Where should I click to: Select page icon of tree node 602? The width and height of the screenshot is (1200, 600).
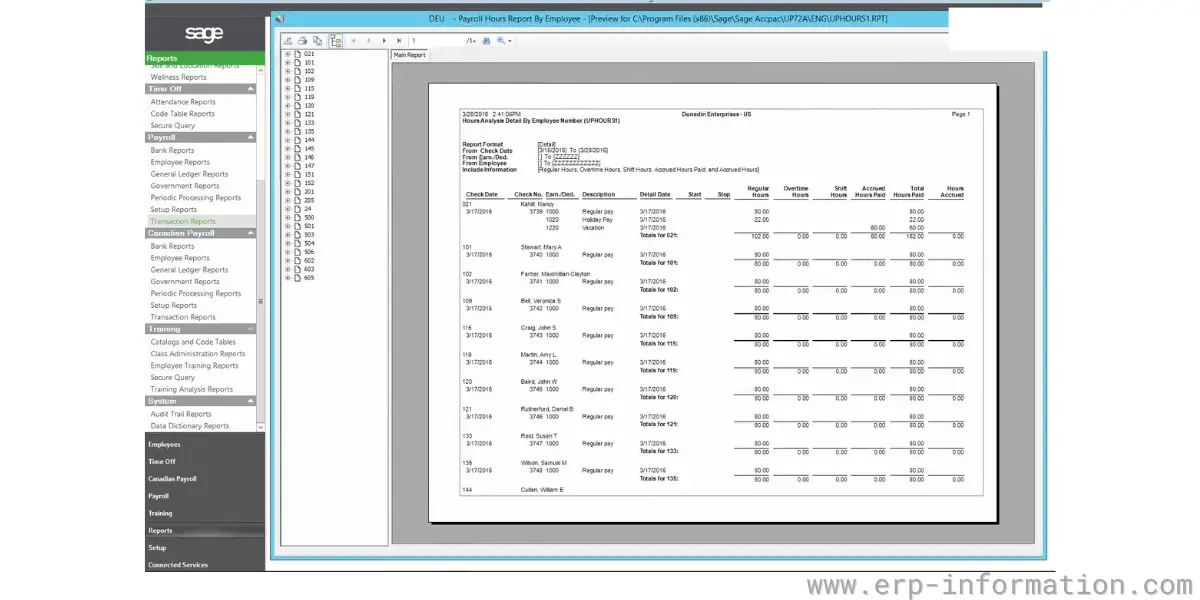coord(297,261)
